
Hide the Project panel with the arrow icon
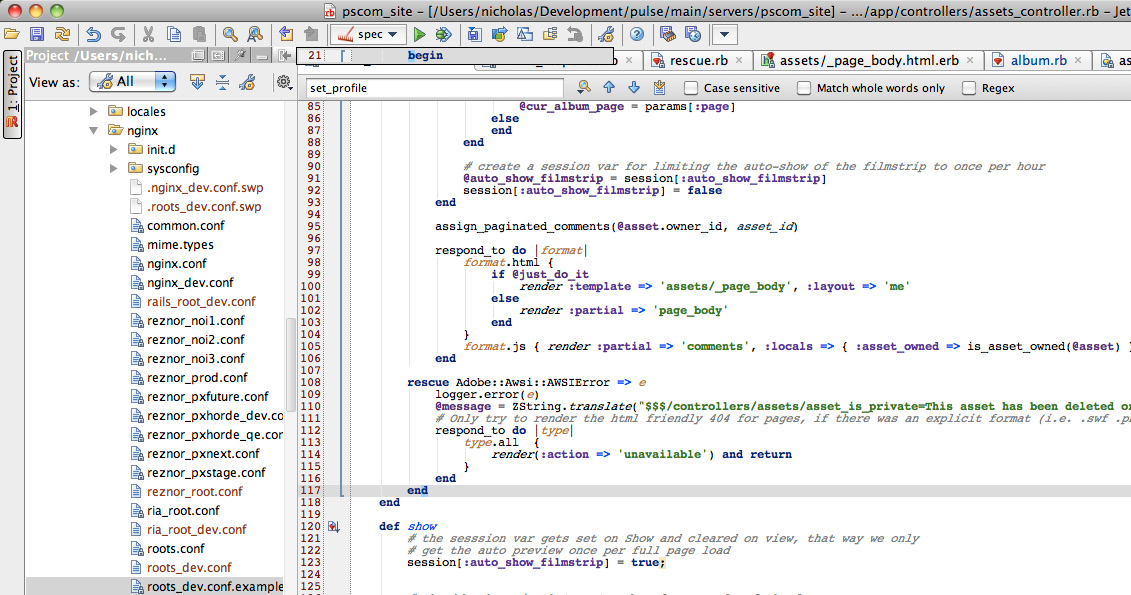point(285,56)
